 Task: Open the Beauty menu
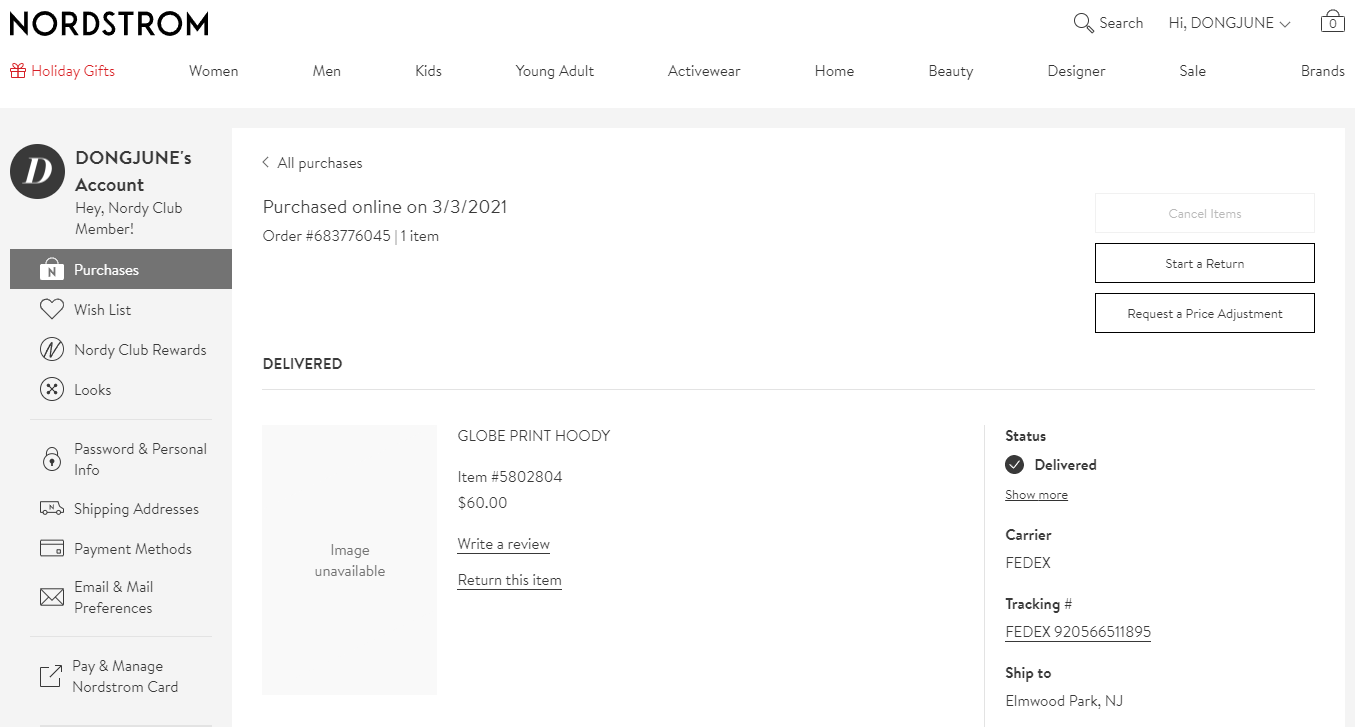(950, 71)
